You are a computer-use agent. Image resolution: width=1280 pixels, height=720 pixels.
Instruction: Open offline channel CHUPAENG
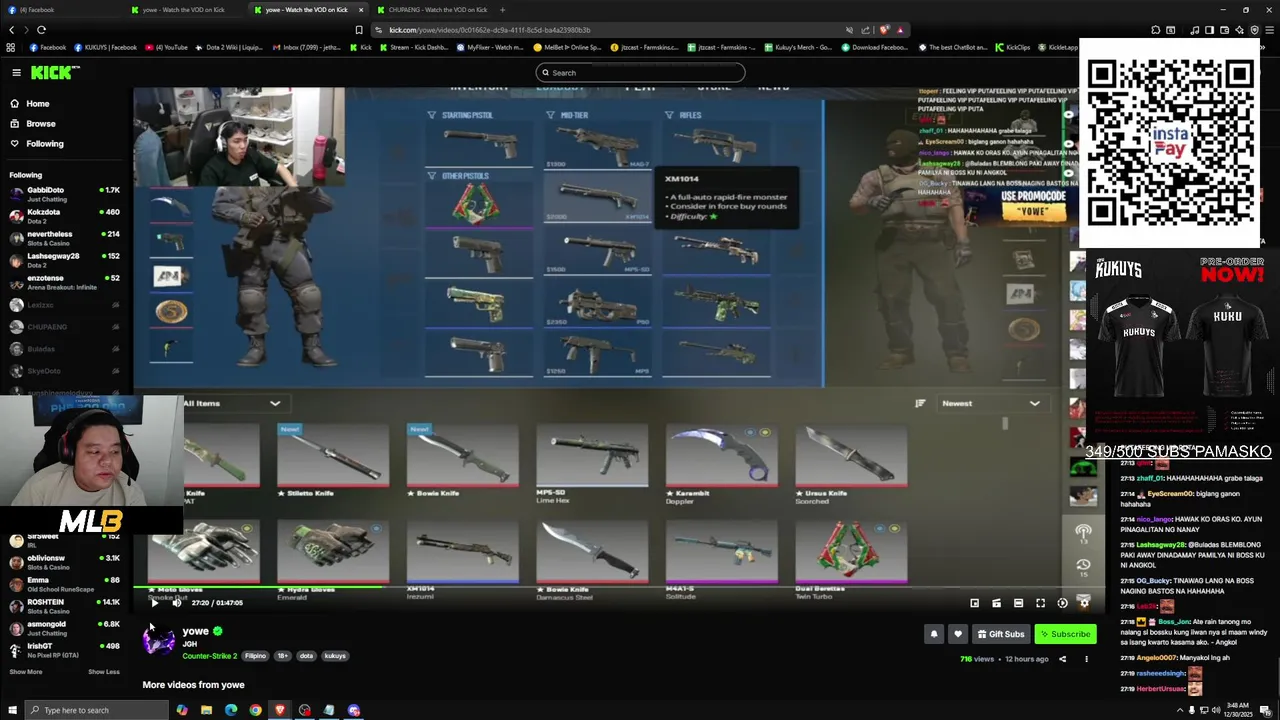pos(65,327)
